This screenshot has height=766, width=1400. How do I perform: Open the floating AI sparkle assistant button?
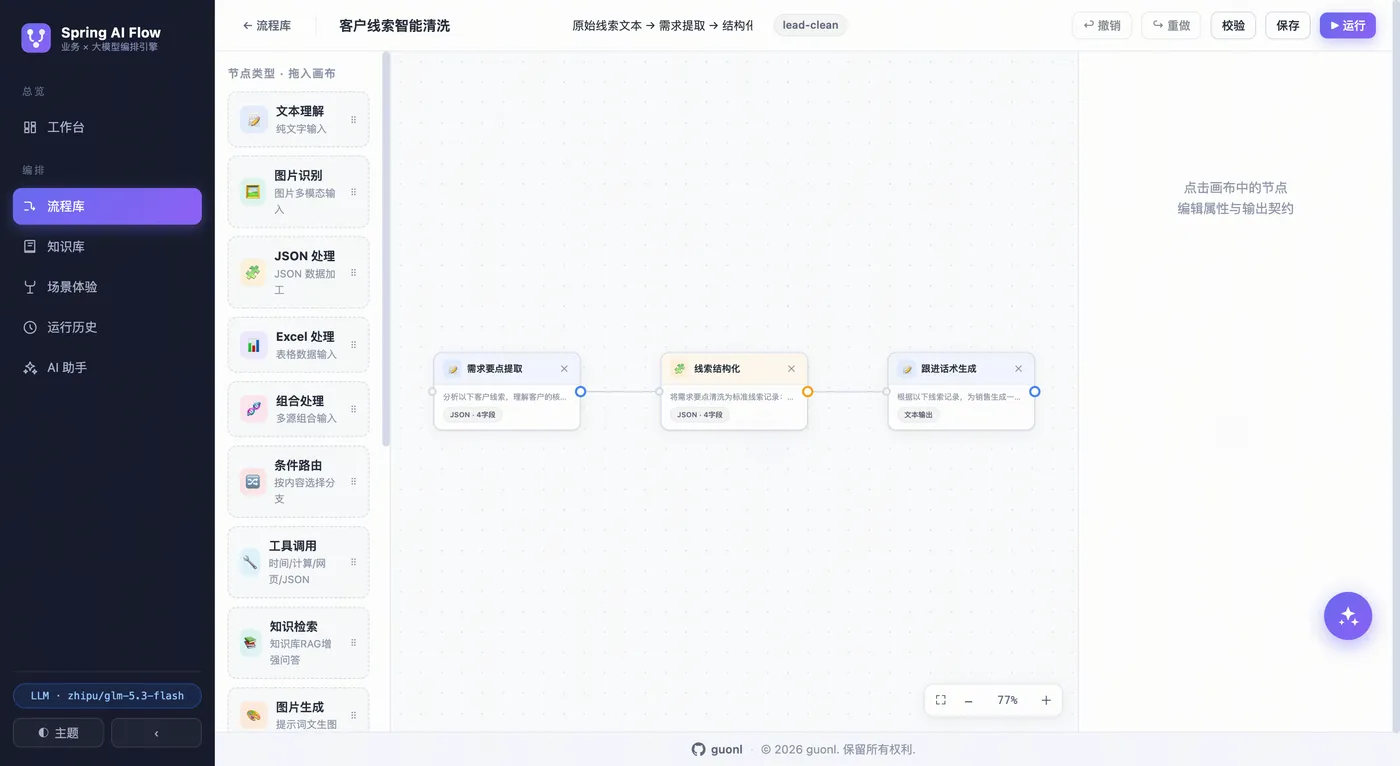1348,616
